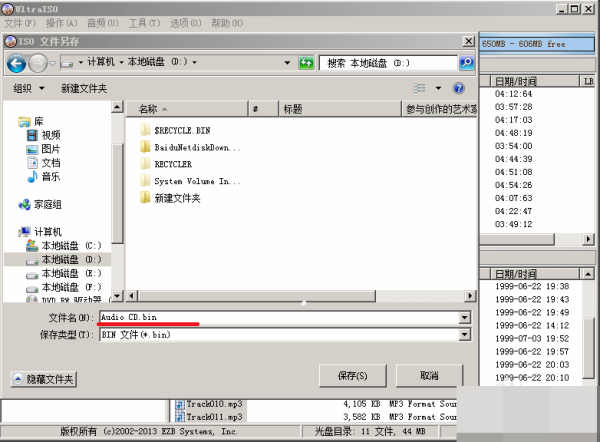600x442 pixels.
Task: Open 图片 library
Action: (44, 149)
